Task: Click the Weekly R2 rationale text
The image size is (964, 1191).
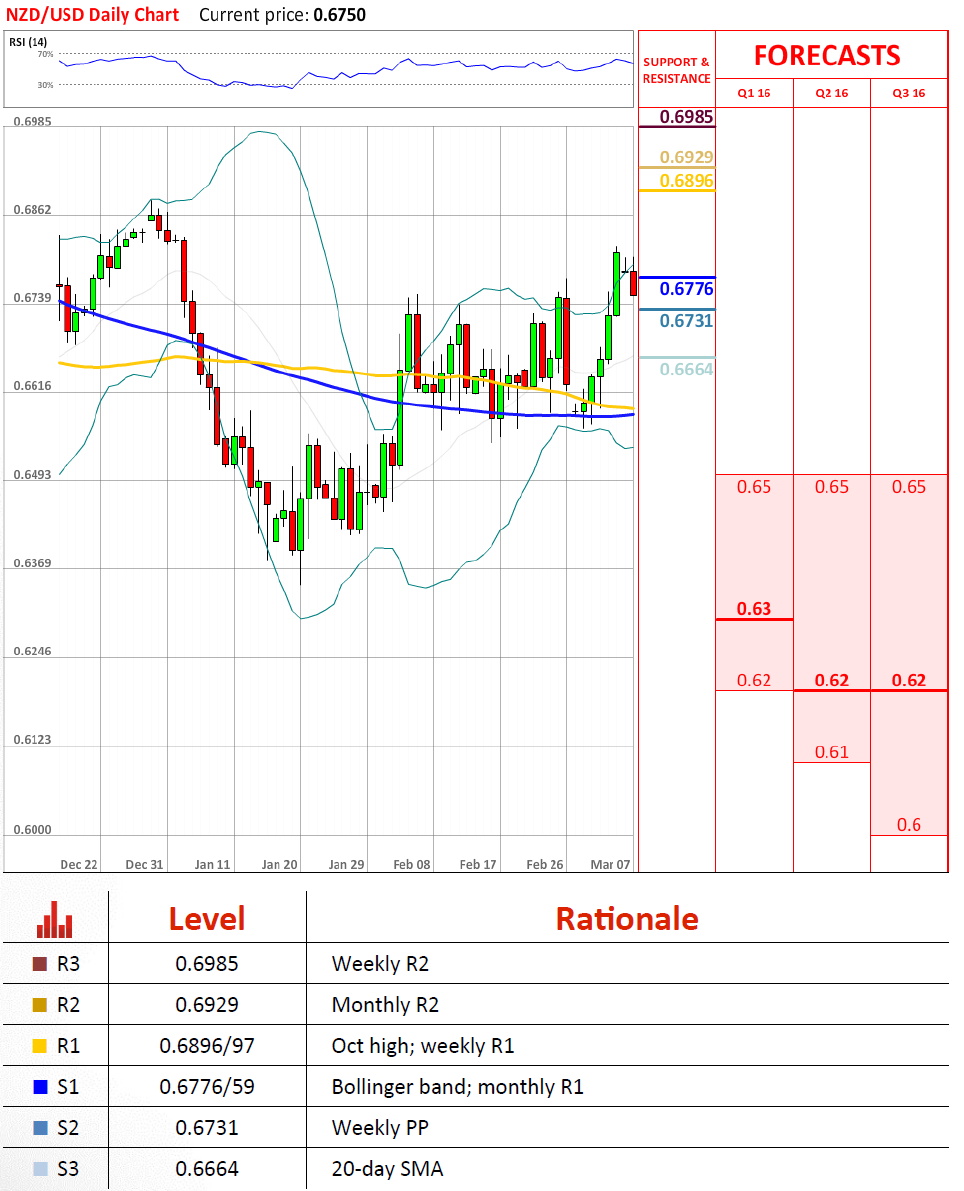Action: click(x=380, y=964)
